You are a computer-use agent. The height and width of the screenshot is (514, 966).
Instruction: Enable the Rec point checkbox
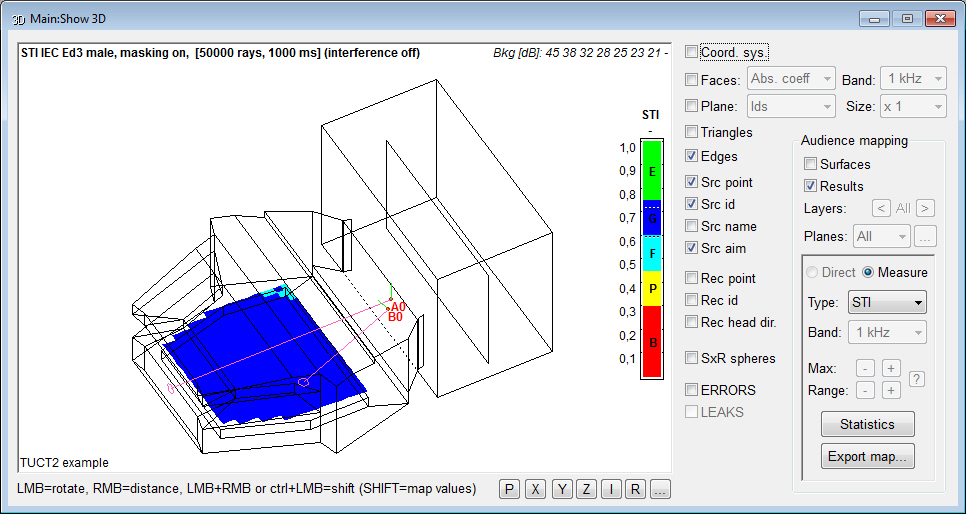[x=691, y=279]
